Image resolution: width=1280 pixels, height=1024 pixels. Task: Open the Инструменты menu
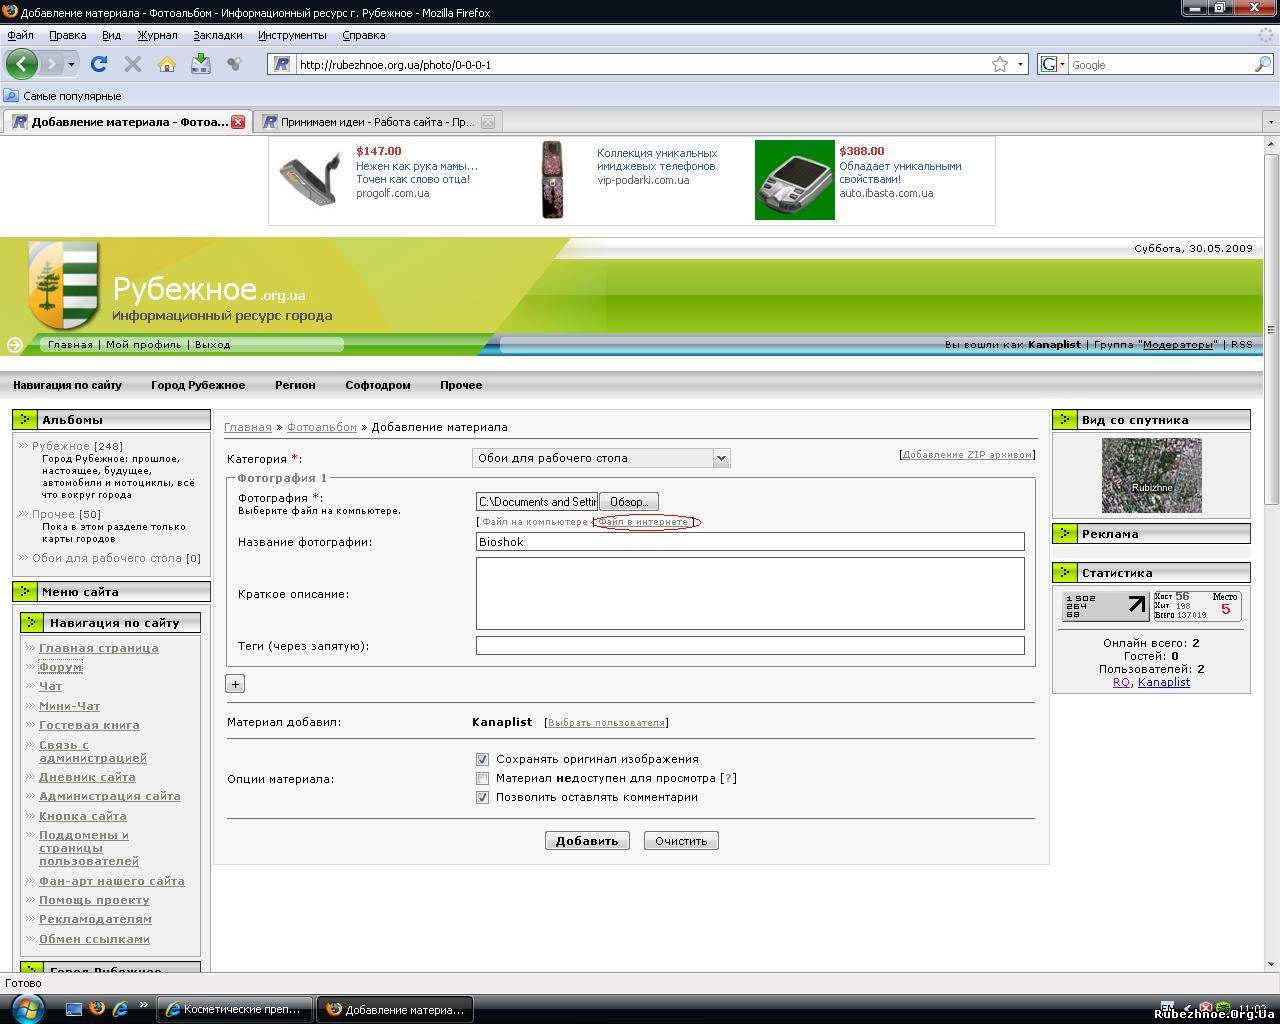click(x=292, y=35)
